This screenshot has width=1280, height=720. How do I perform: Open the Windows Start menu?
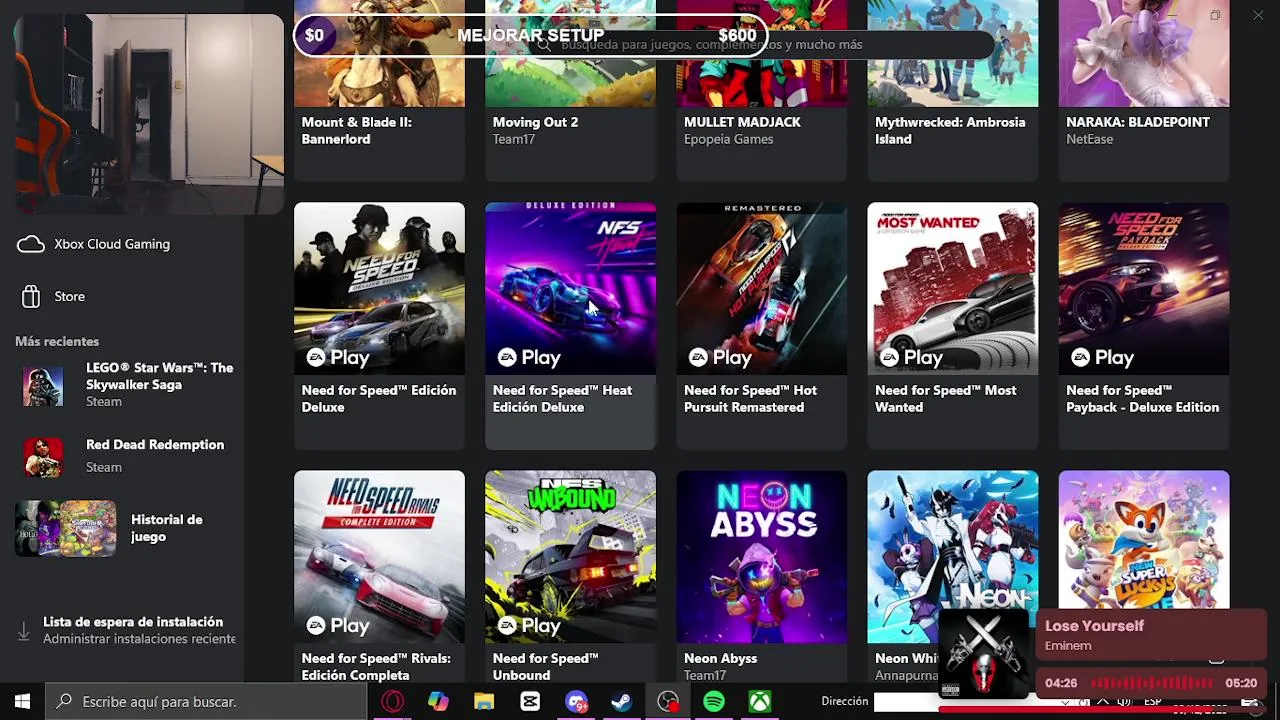(22, 702)
